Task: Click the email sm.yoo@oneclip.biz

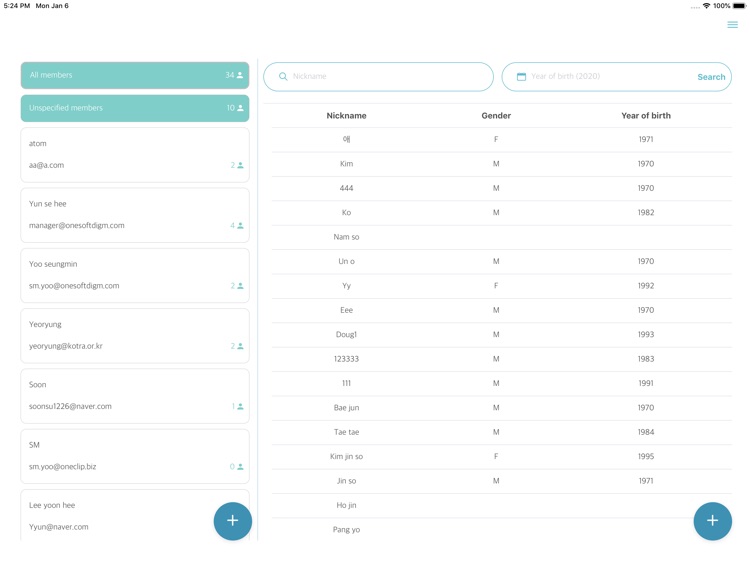Action: 63,467
